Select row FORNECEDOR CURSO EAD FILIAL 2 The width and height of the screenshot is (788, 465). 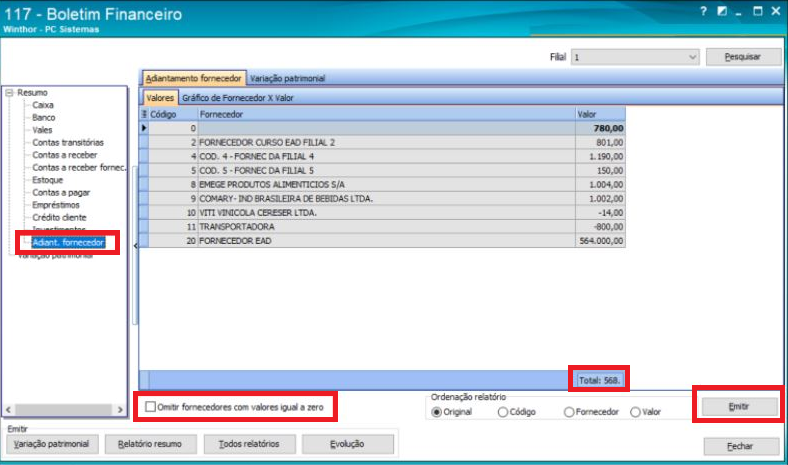382,142
